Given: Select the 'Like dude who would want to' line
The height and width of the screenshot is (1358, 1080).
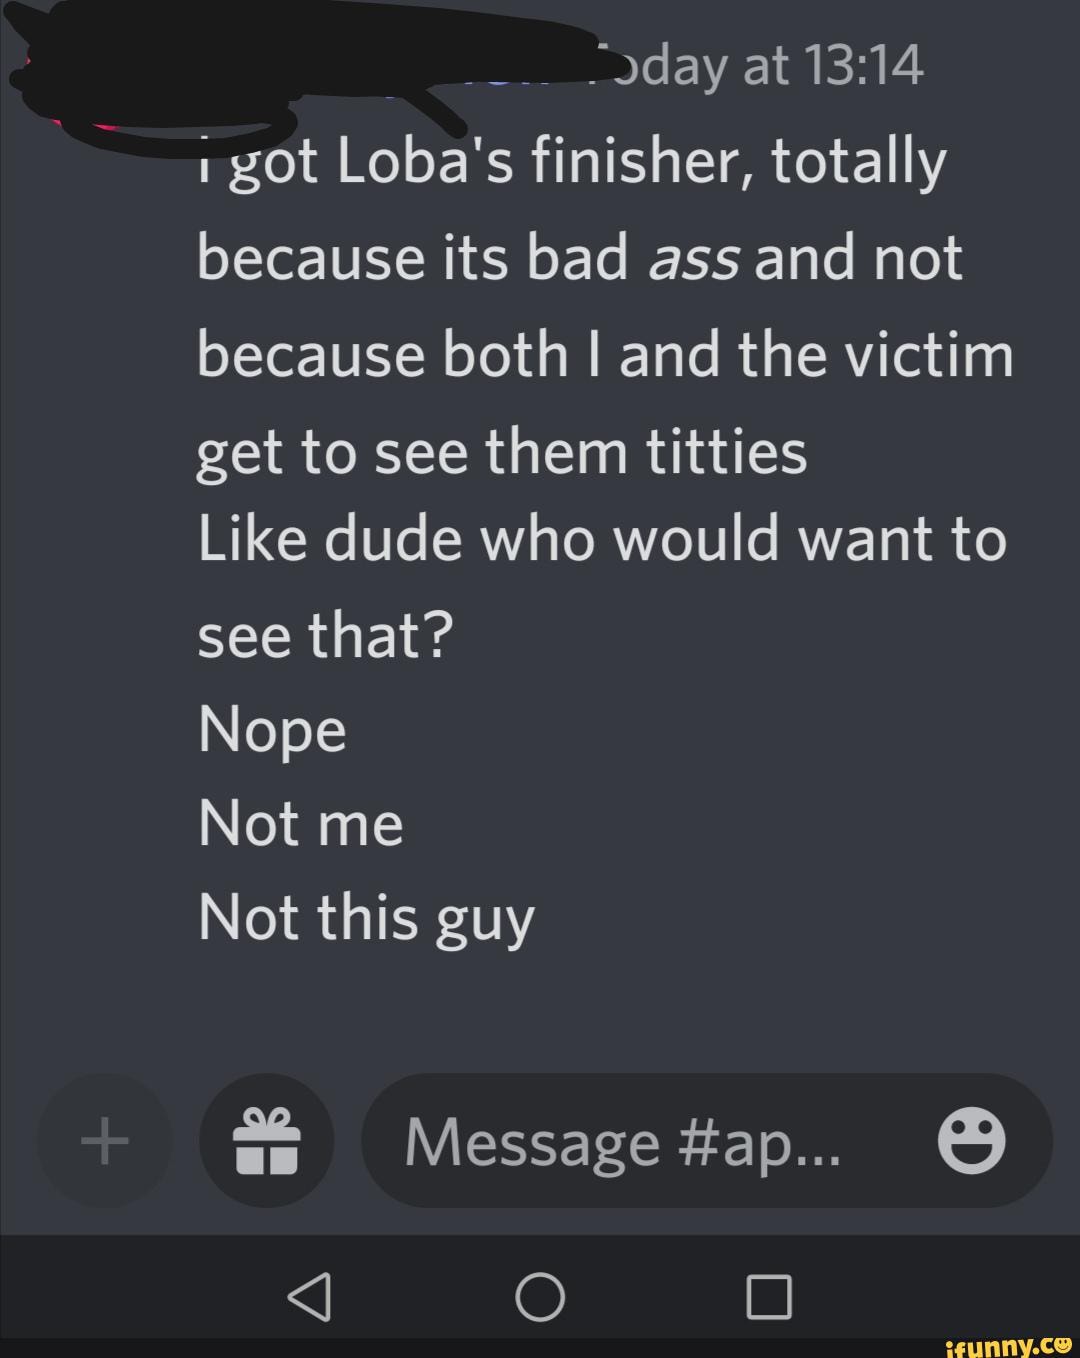Looking at the screenshot, I should 602,541.
